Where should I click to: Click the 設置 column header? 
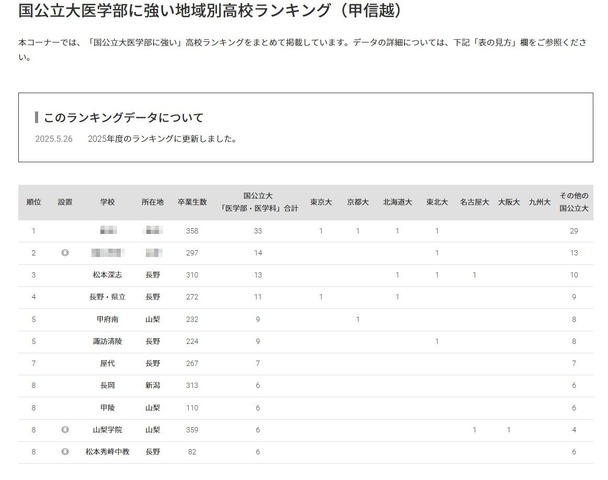coord(65,202)
